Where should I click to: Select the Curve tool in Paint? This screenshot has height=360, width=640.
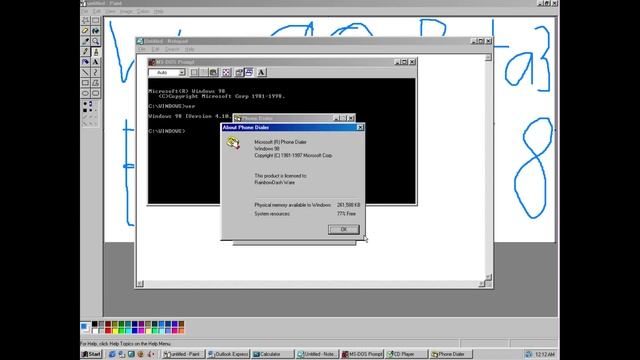[96, 72]
